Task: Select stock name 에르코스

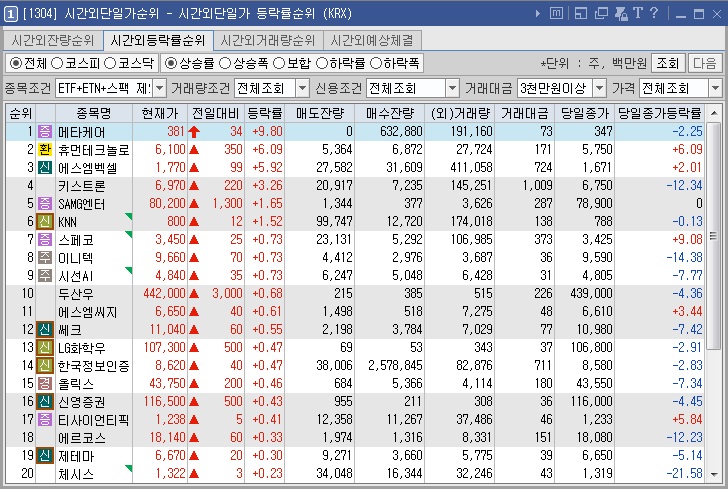Action: pos(82,437)
